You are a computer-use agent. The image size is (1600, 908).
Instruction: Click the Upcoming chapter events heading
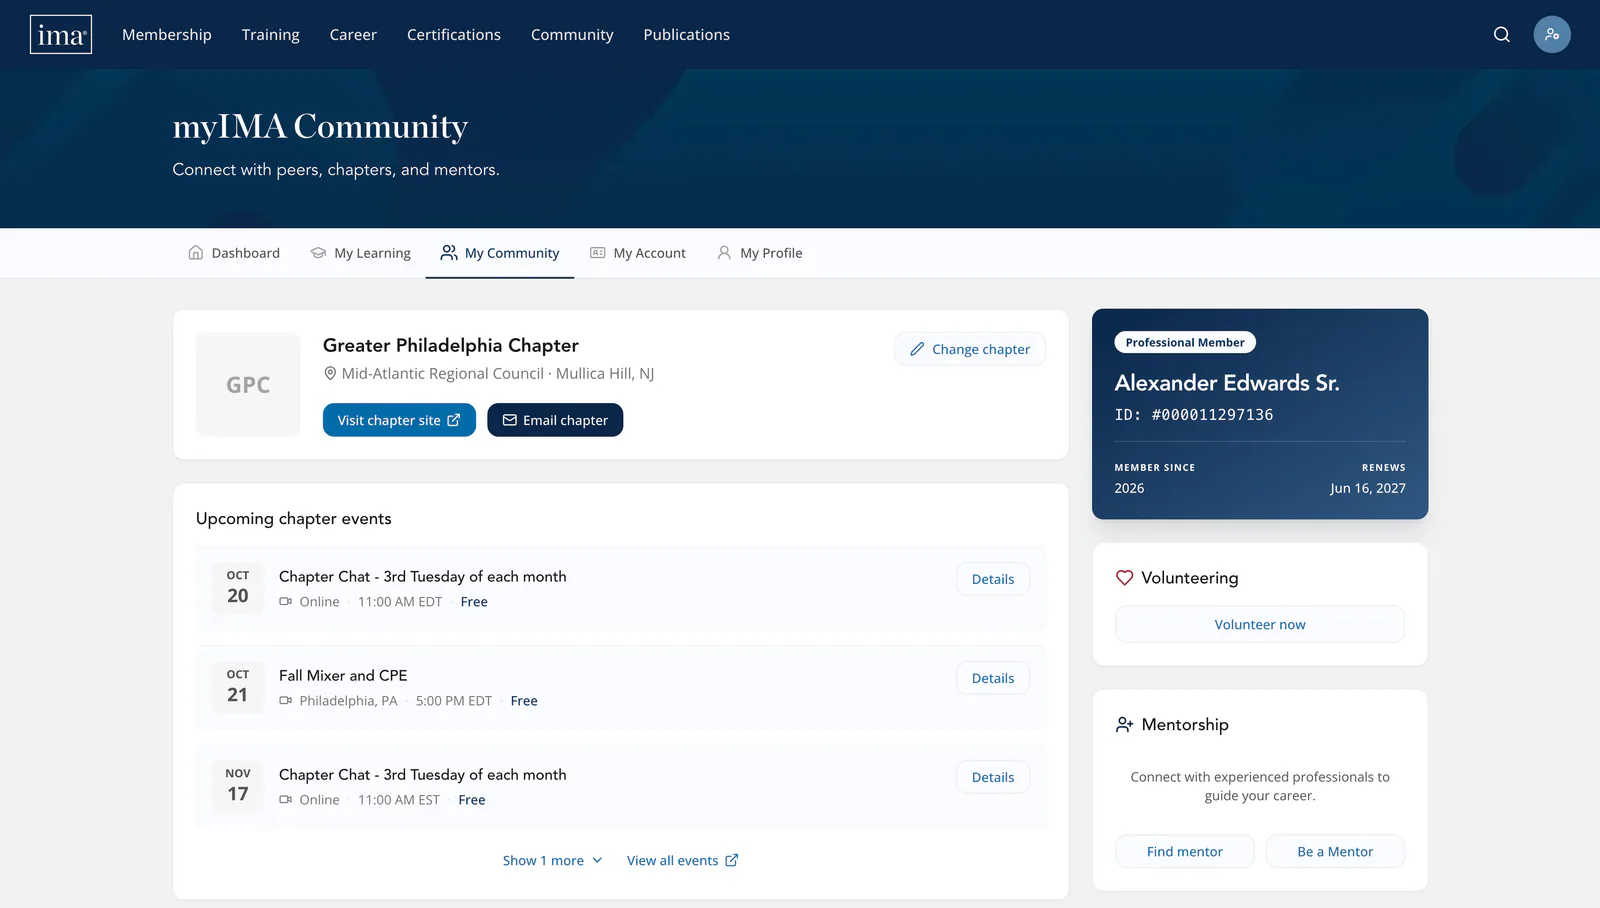(294, 519)
